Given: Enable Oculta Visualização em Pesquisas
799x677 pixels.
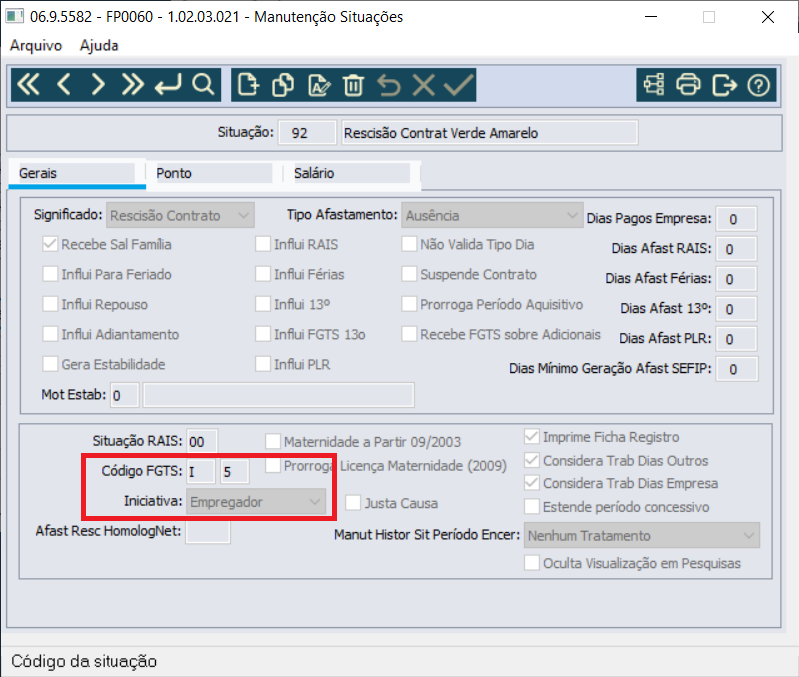Looking at the screenshot, I should point(532,563).
